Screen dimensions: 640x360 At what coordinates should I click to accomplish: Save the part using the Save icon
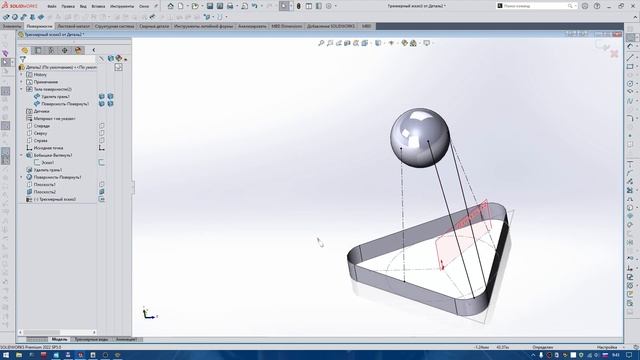tap(210, 6)
